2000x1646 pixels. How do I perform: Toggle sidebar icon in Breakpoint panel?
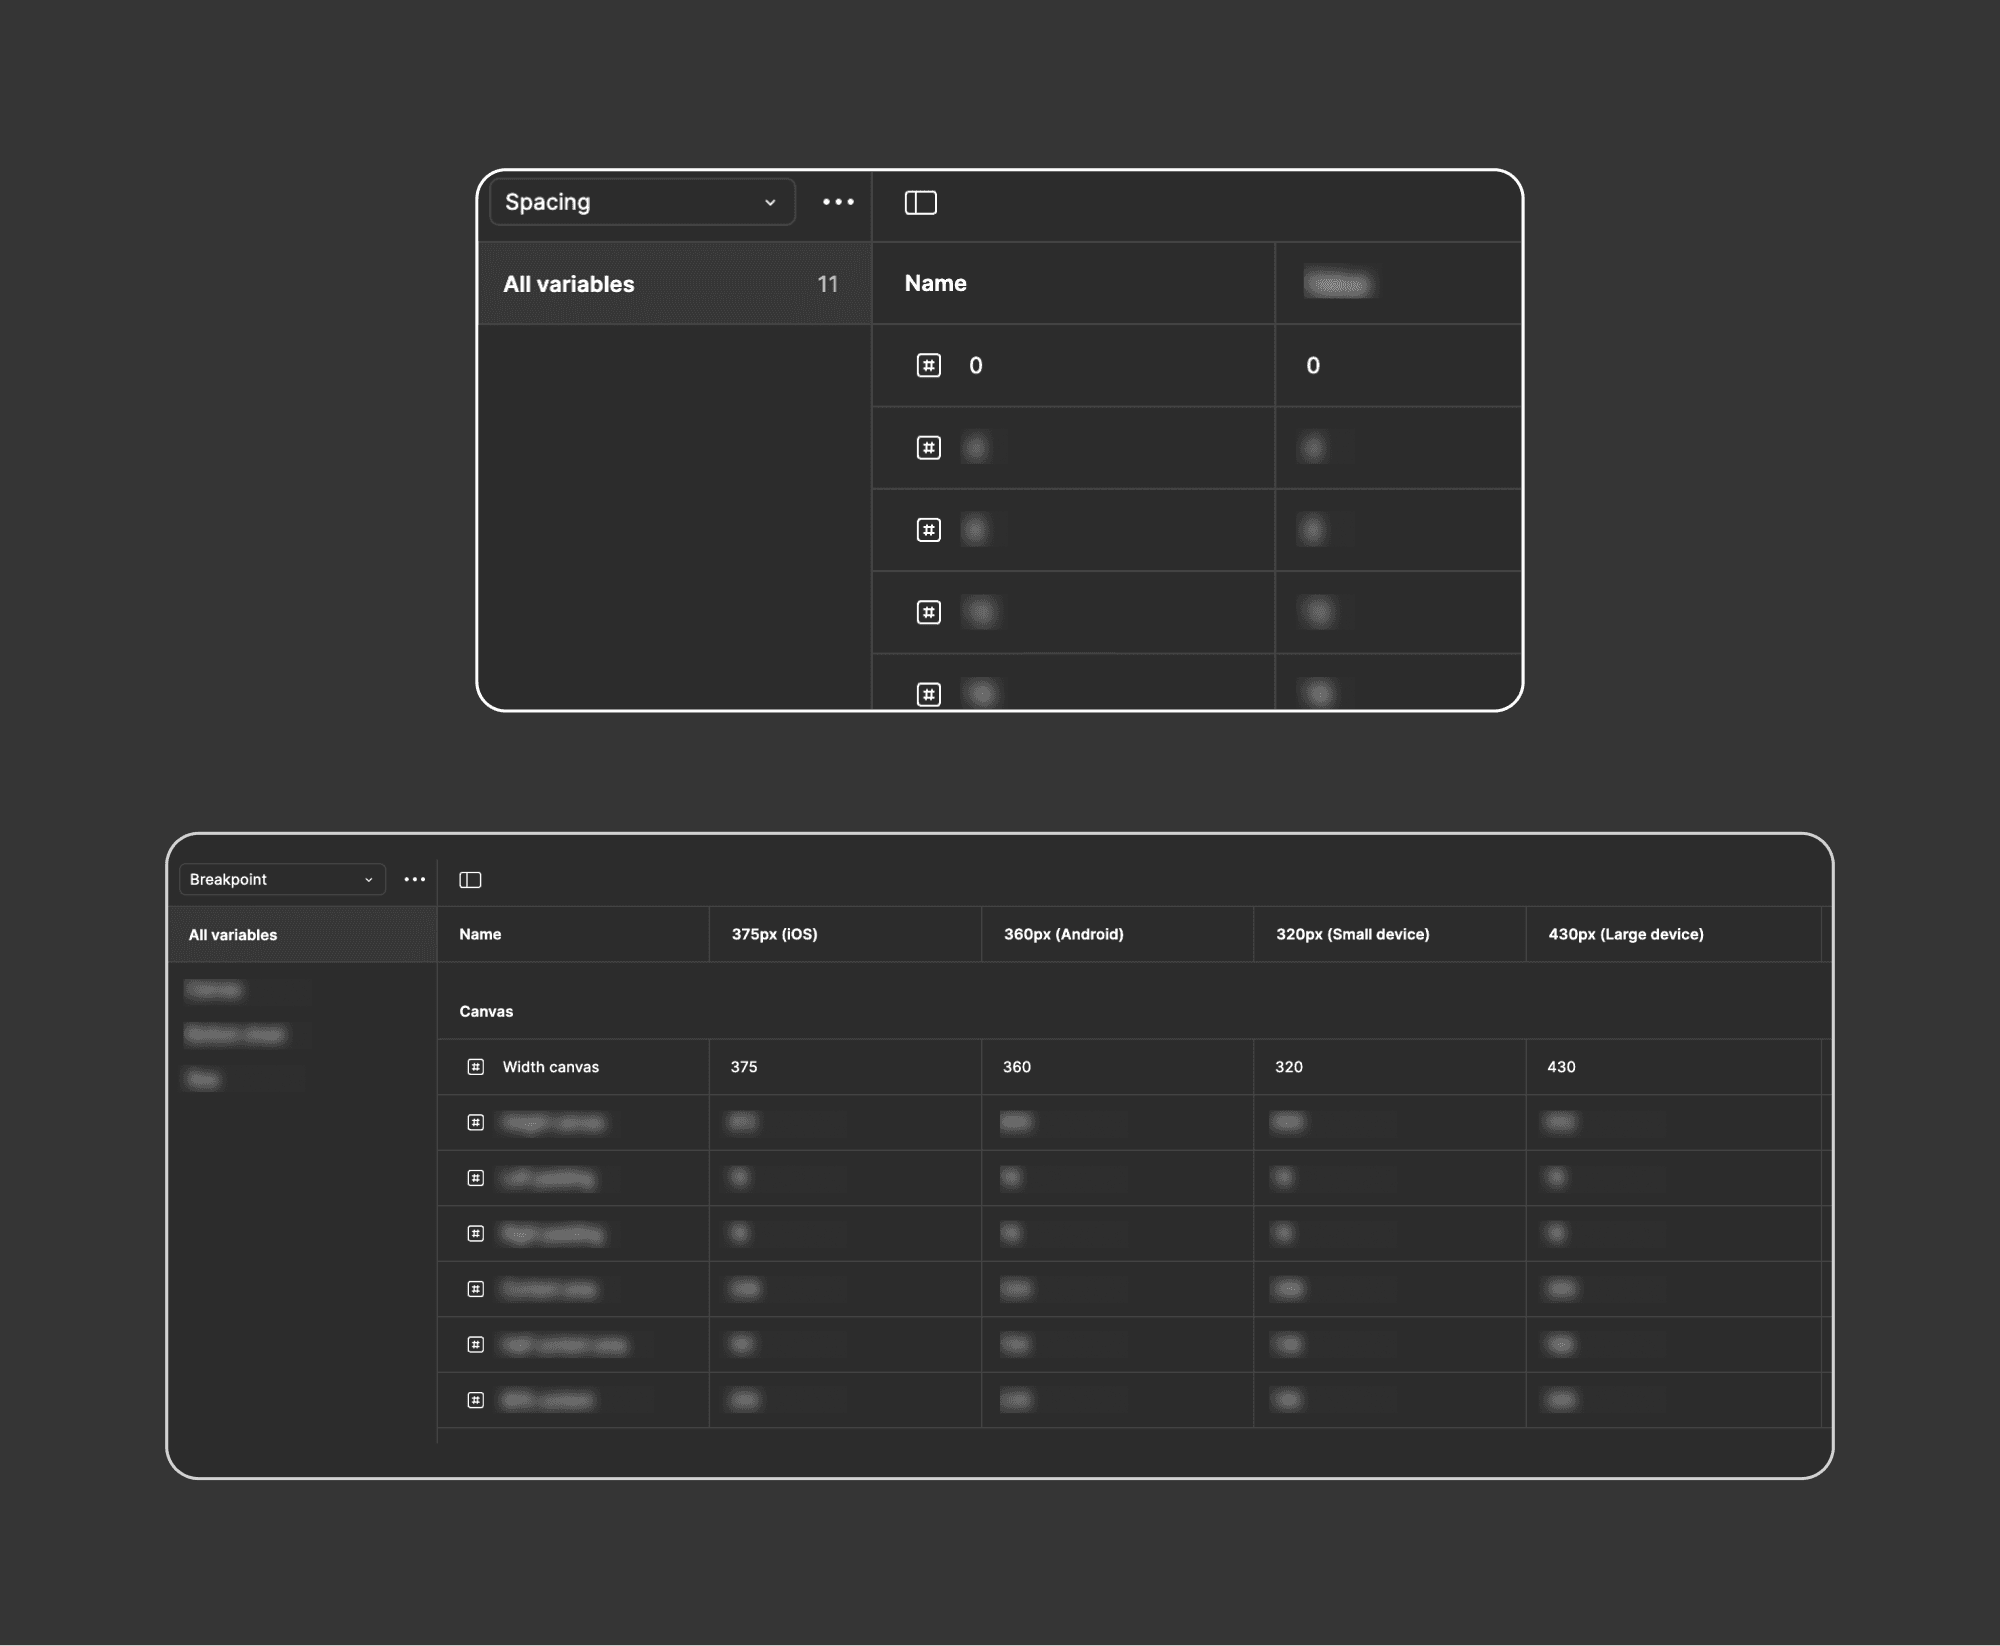(470, 880)
